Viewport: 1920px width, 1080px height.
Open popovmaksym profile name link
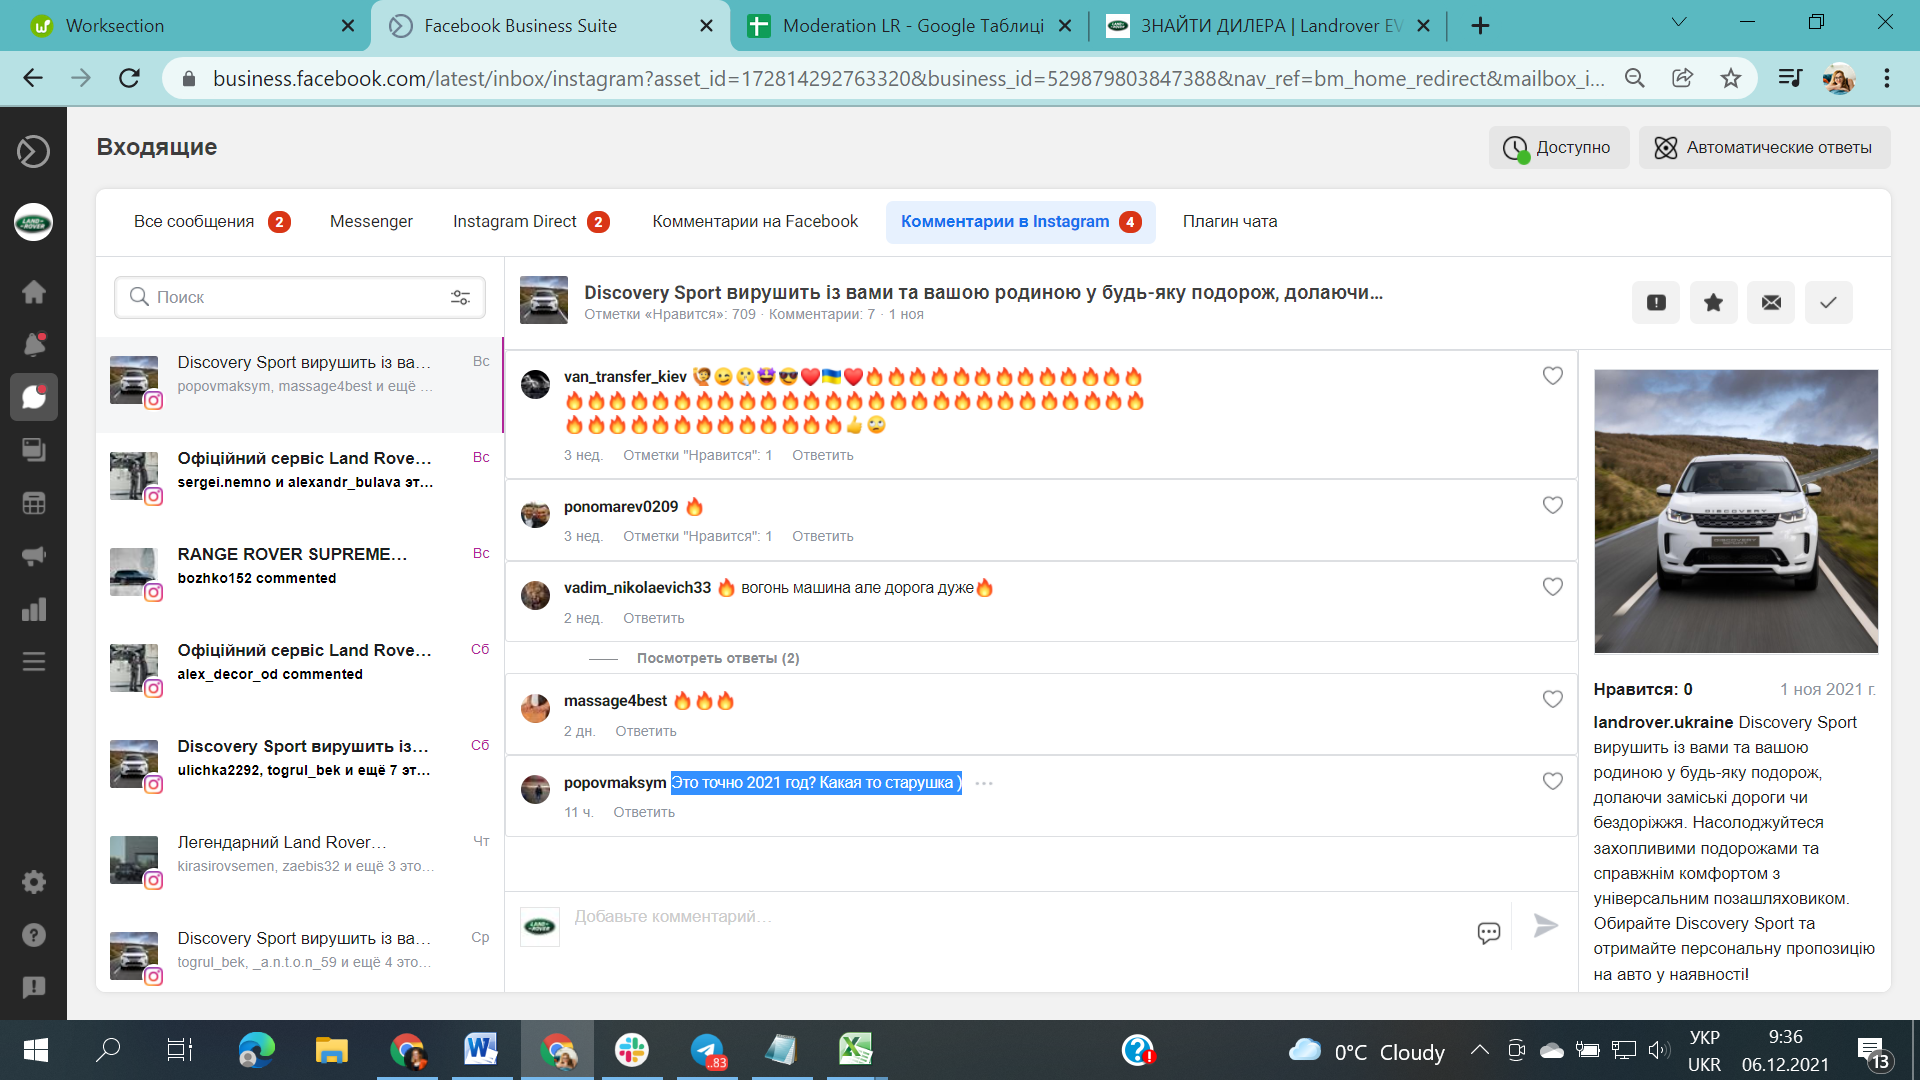click(614, 783)
